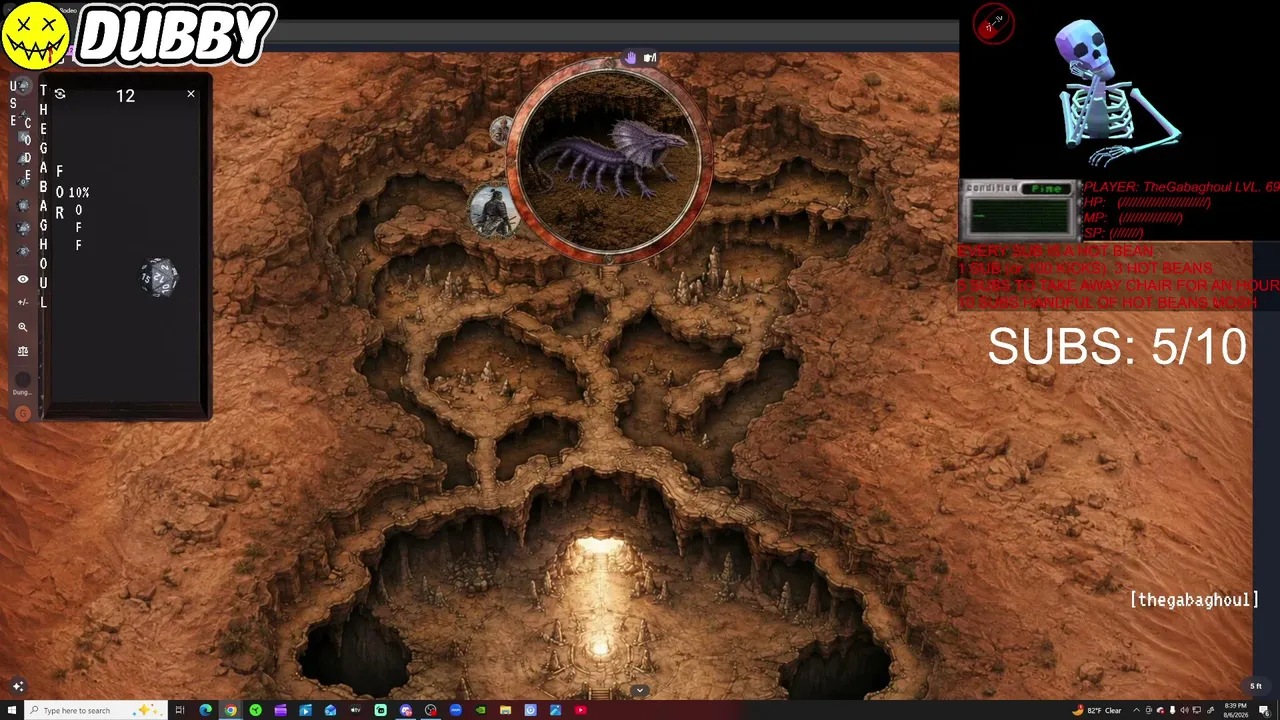Viewport: 1280px width, 720px height.
Task: Expand the chevron at the map's bottom edge
Action: [639, 690]
